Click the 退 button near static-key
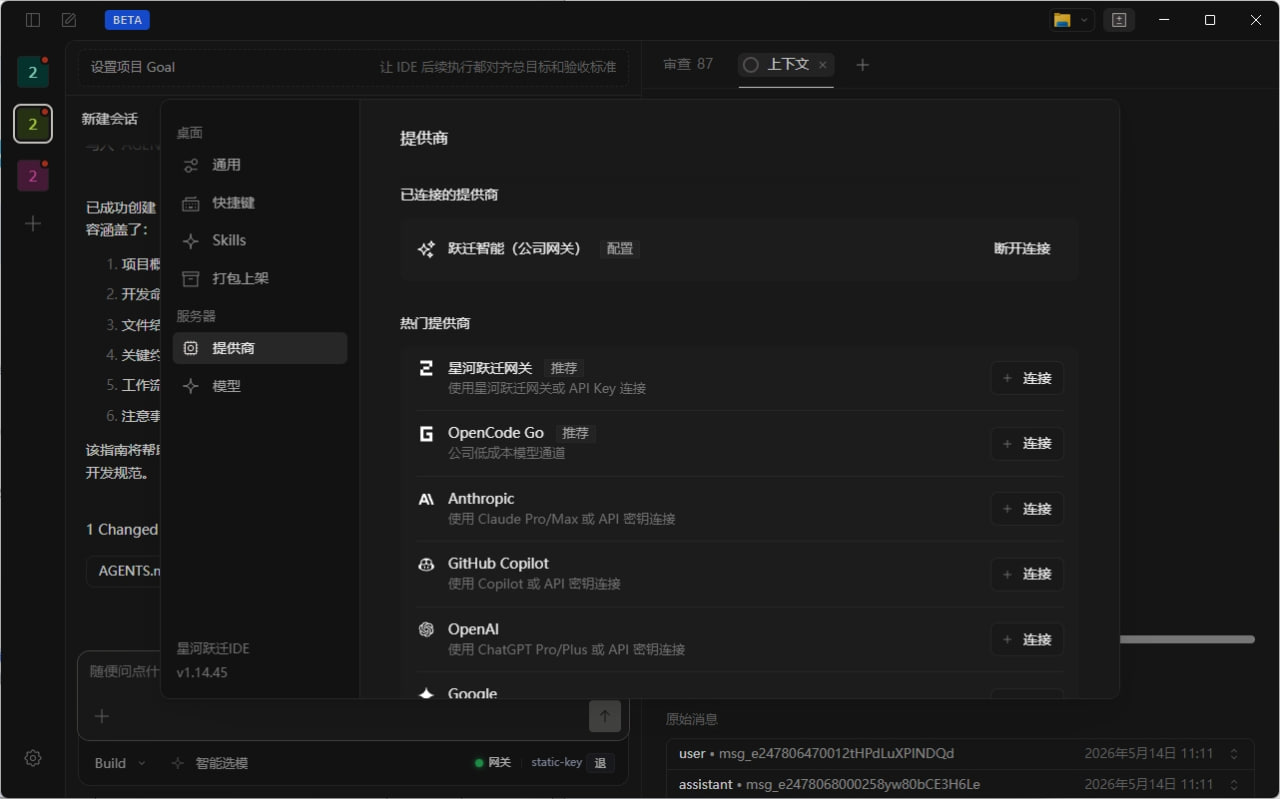1280x799 pixels. point(600,763)
